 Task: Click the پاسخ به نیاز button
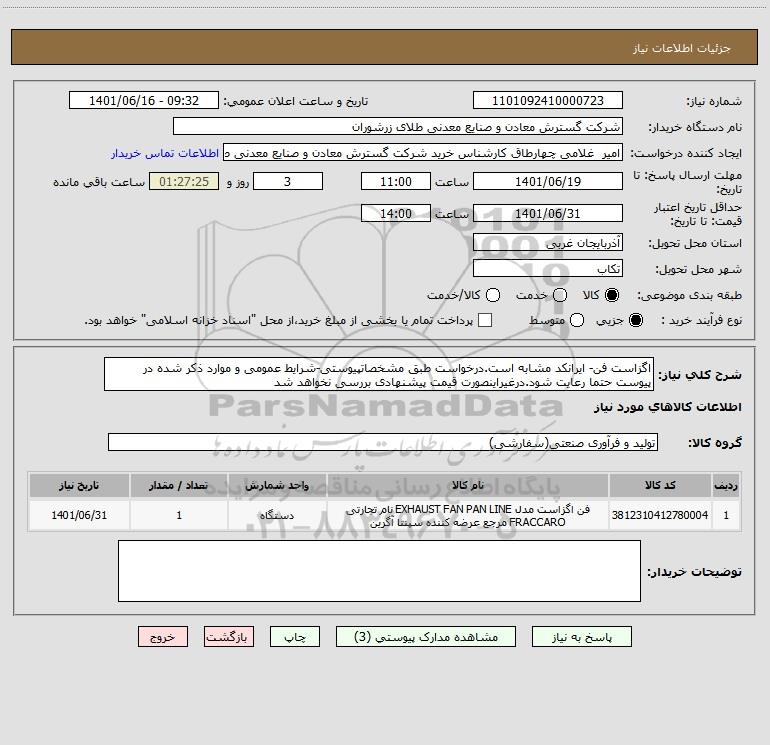581,637
